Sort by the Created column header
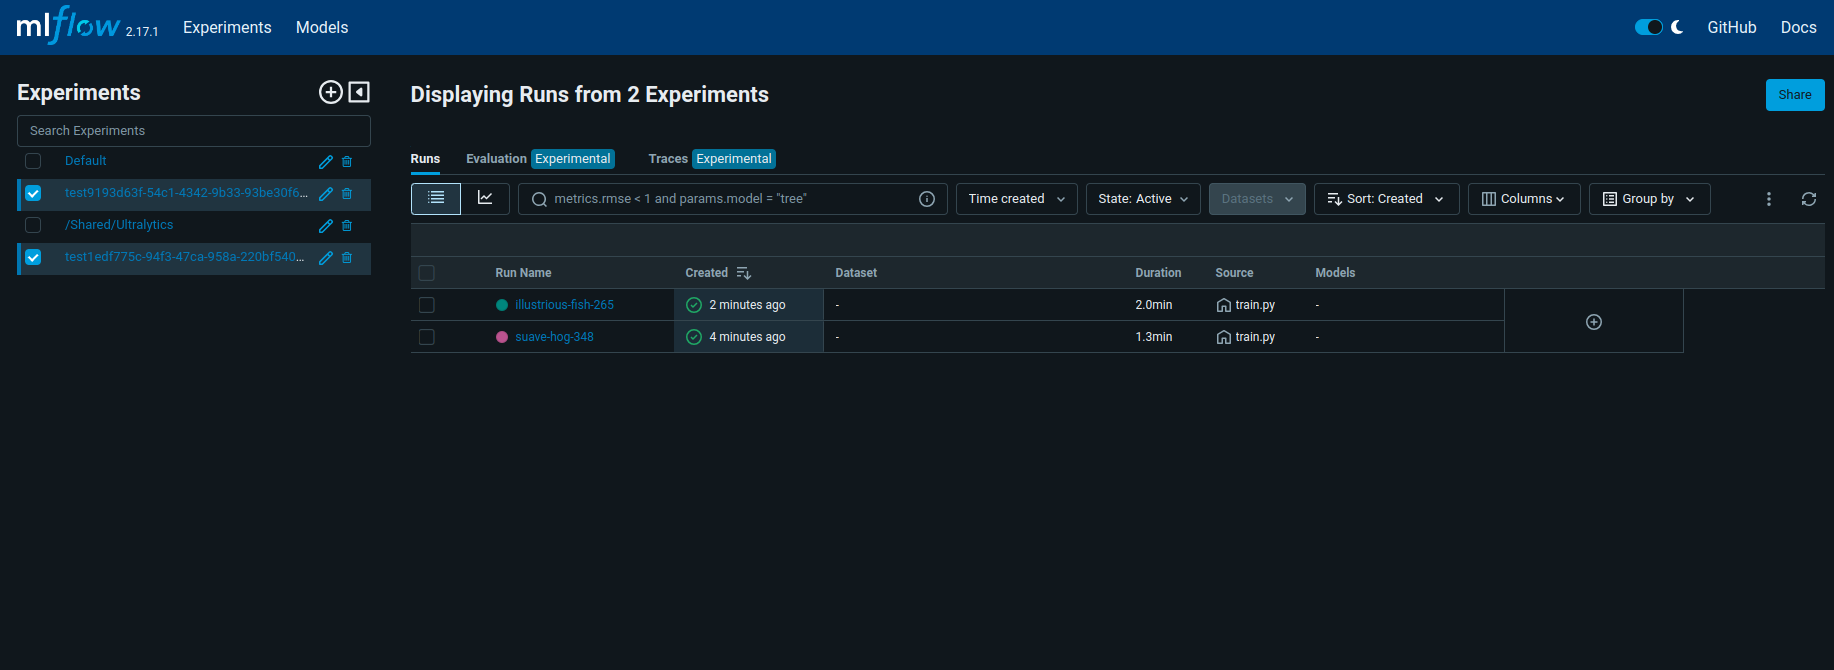This screenshot has height=670, width=1834. pos(706,273)
